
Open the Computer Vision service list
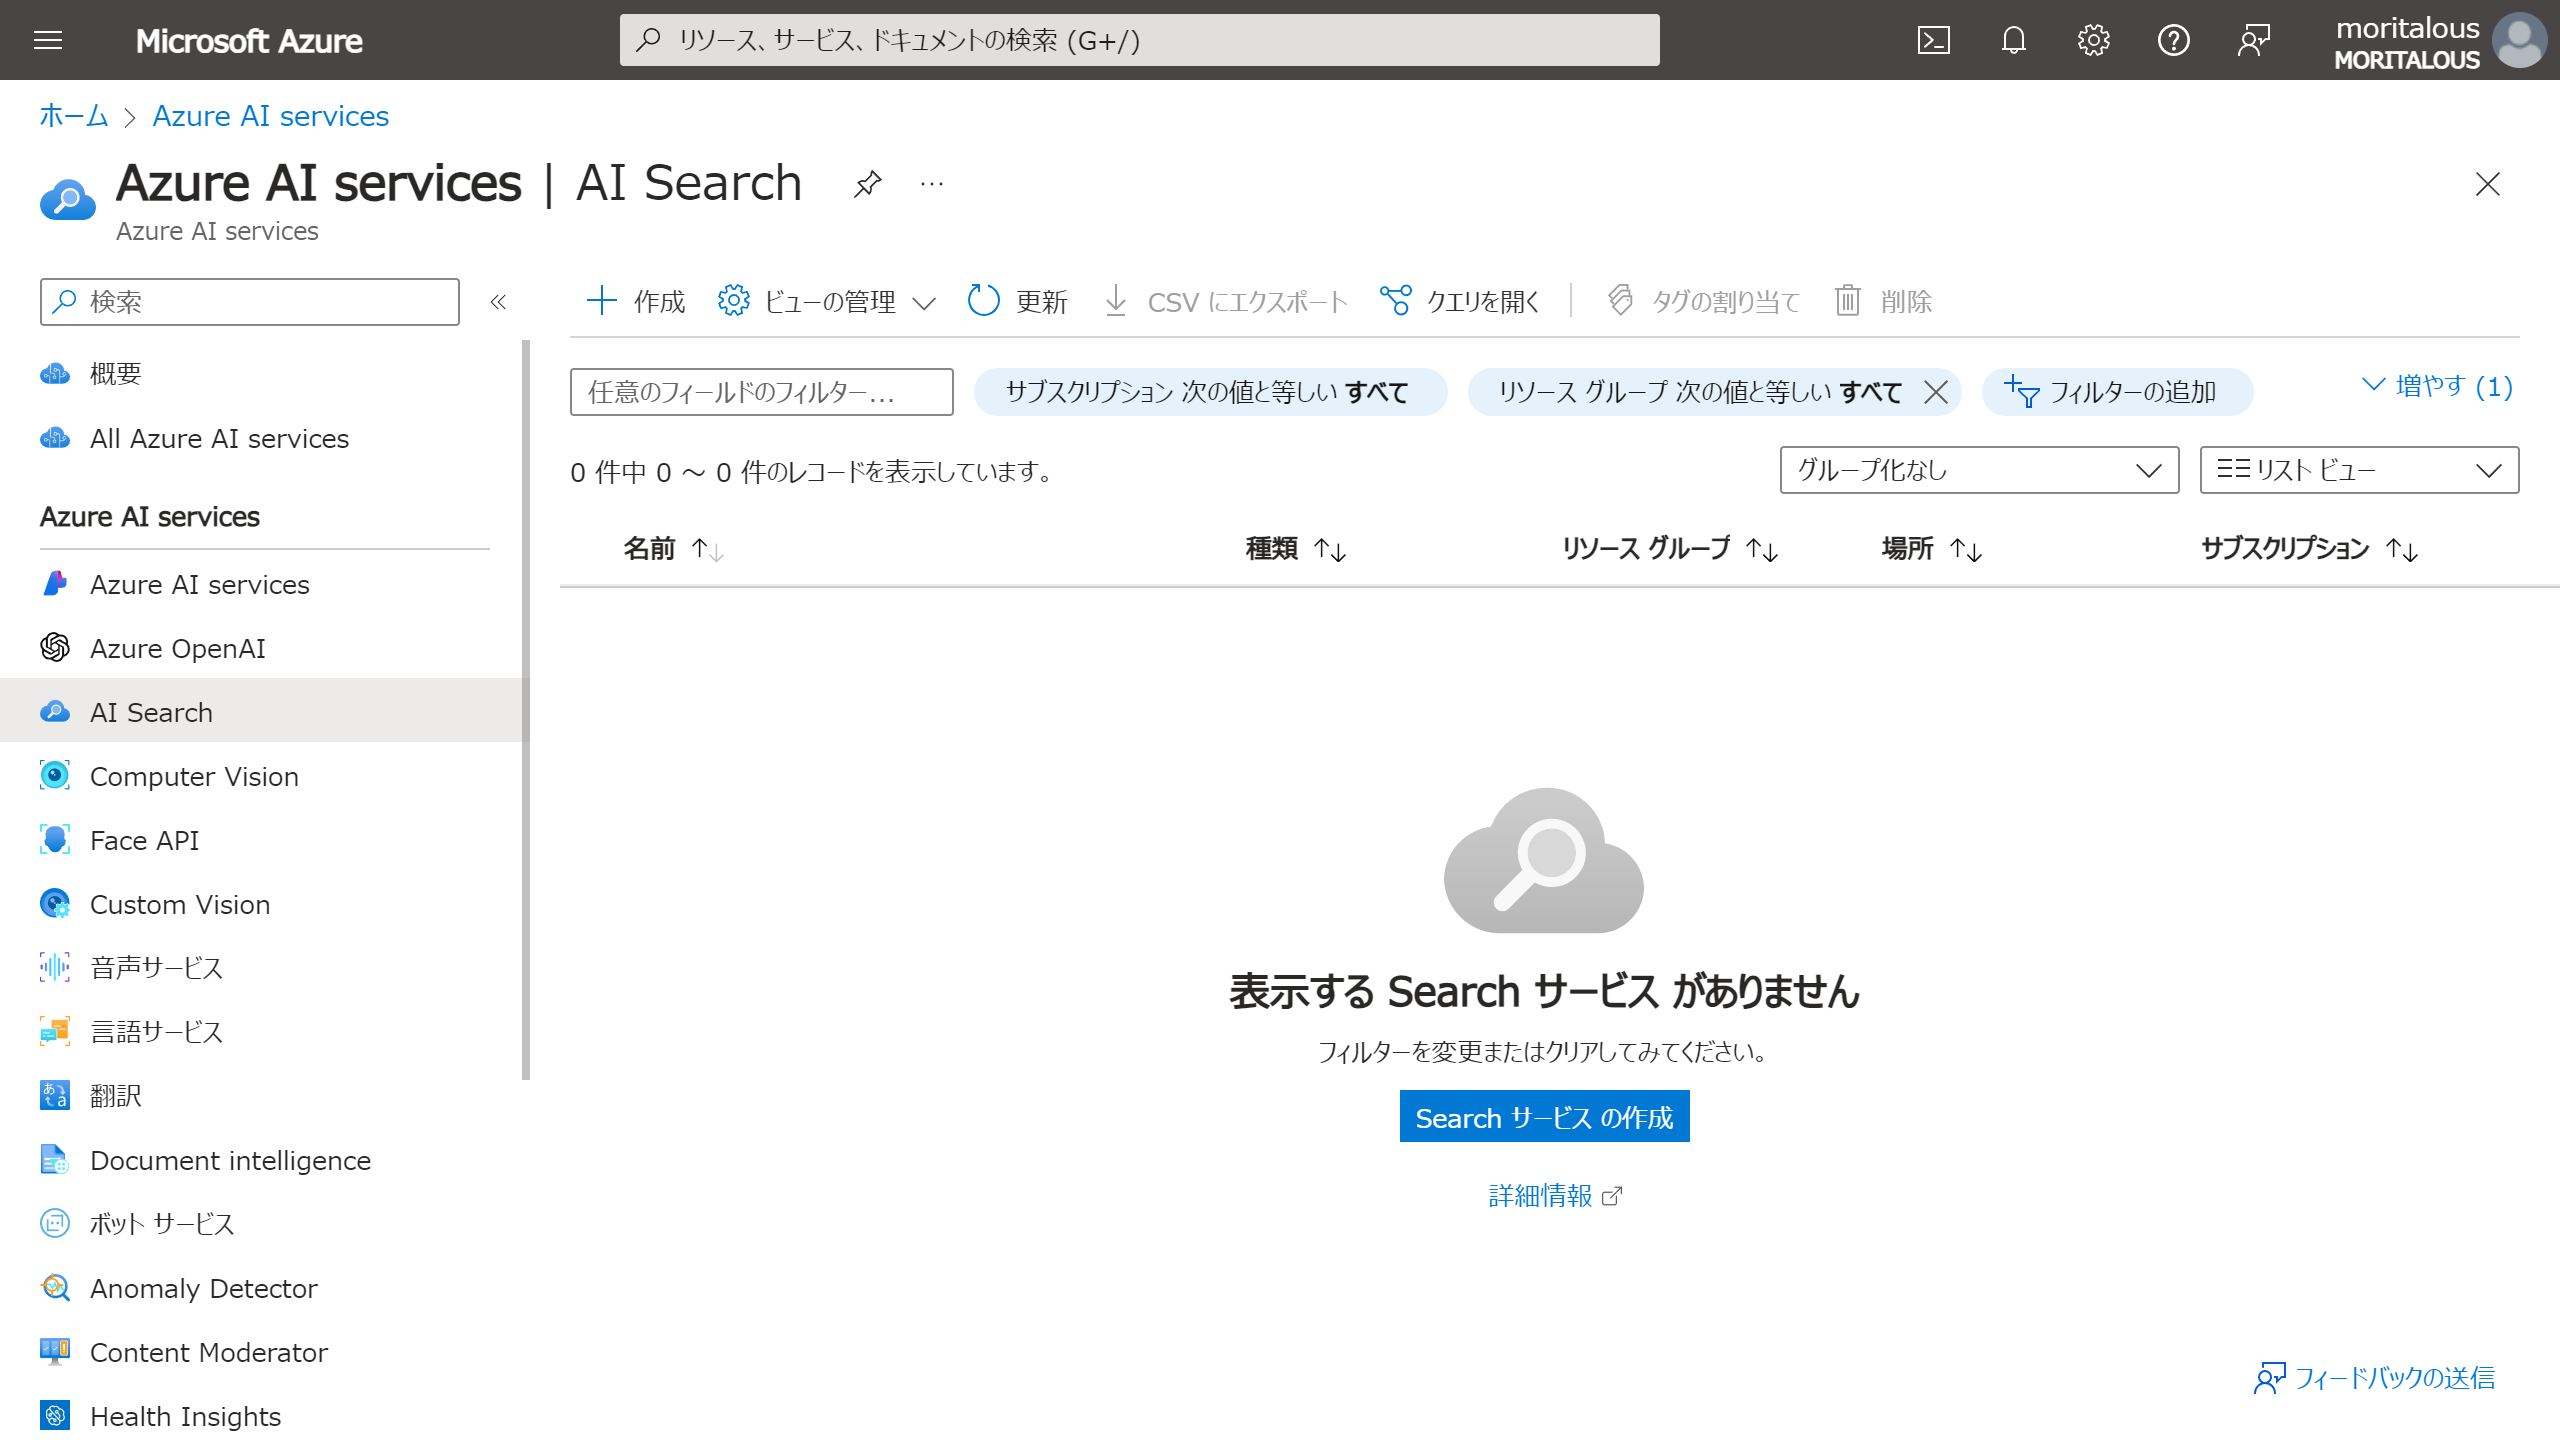(194, 776)
